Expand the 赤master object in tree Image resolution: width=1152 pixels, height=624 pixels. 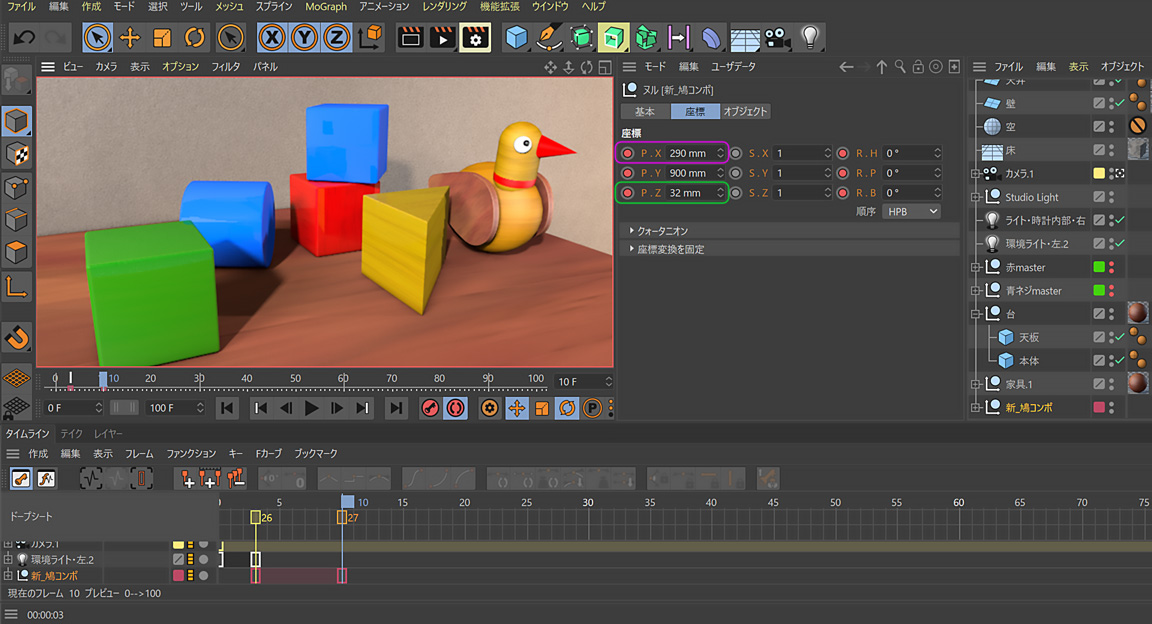point(976,268)
